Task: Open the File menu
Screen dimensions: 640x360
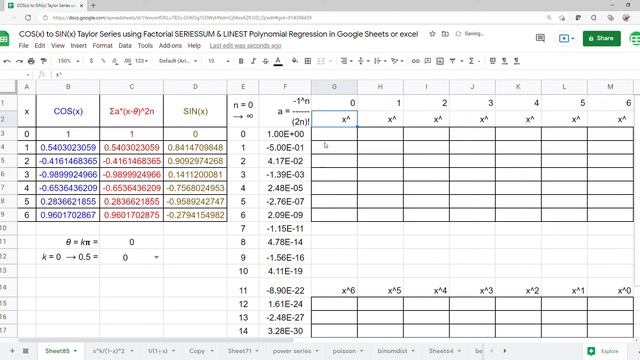Action: point(24,45)
